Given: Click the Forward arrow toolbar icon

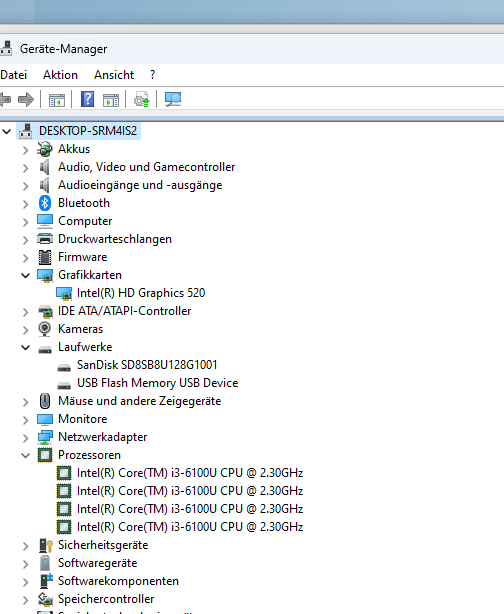Looking at the screenshot, I should [x=26, y=99].
